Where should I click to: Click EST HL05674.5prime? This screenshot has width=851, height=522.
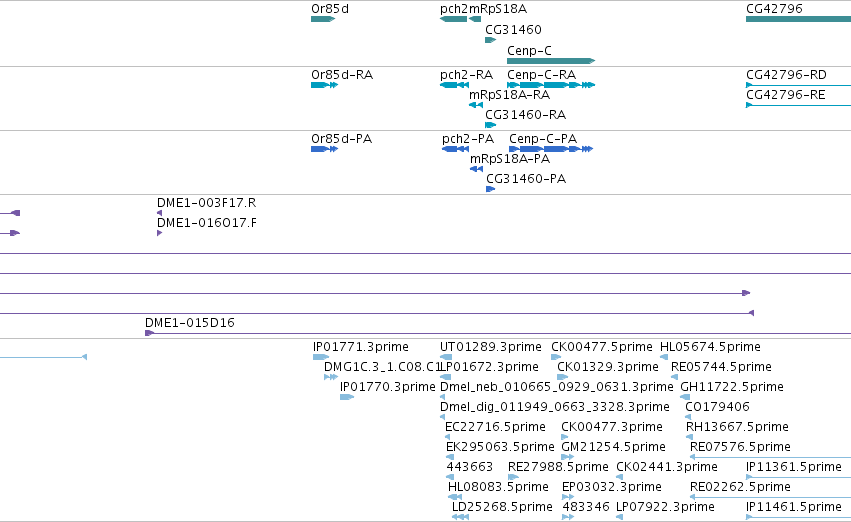coord(664,357)
